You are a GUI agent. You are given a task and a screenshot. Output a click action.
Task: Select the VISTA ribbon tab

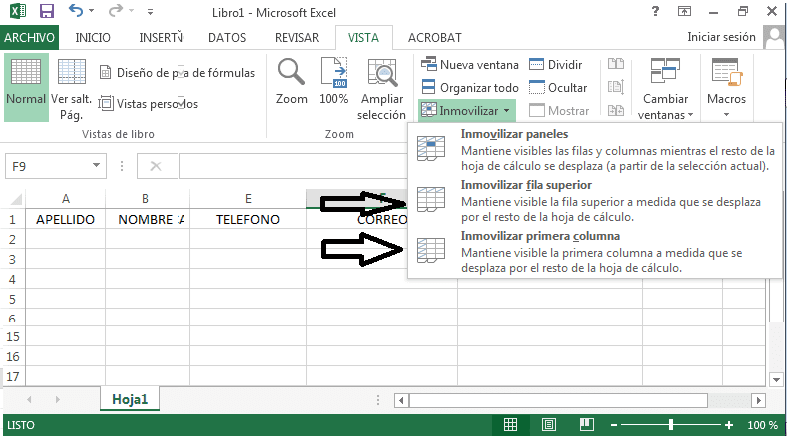363,38
